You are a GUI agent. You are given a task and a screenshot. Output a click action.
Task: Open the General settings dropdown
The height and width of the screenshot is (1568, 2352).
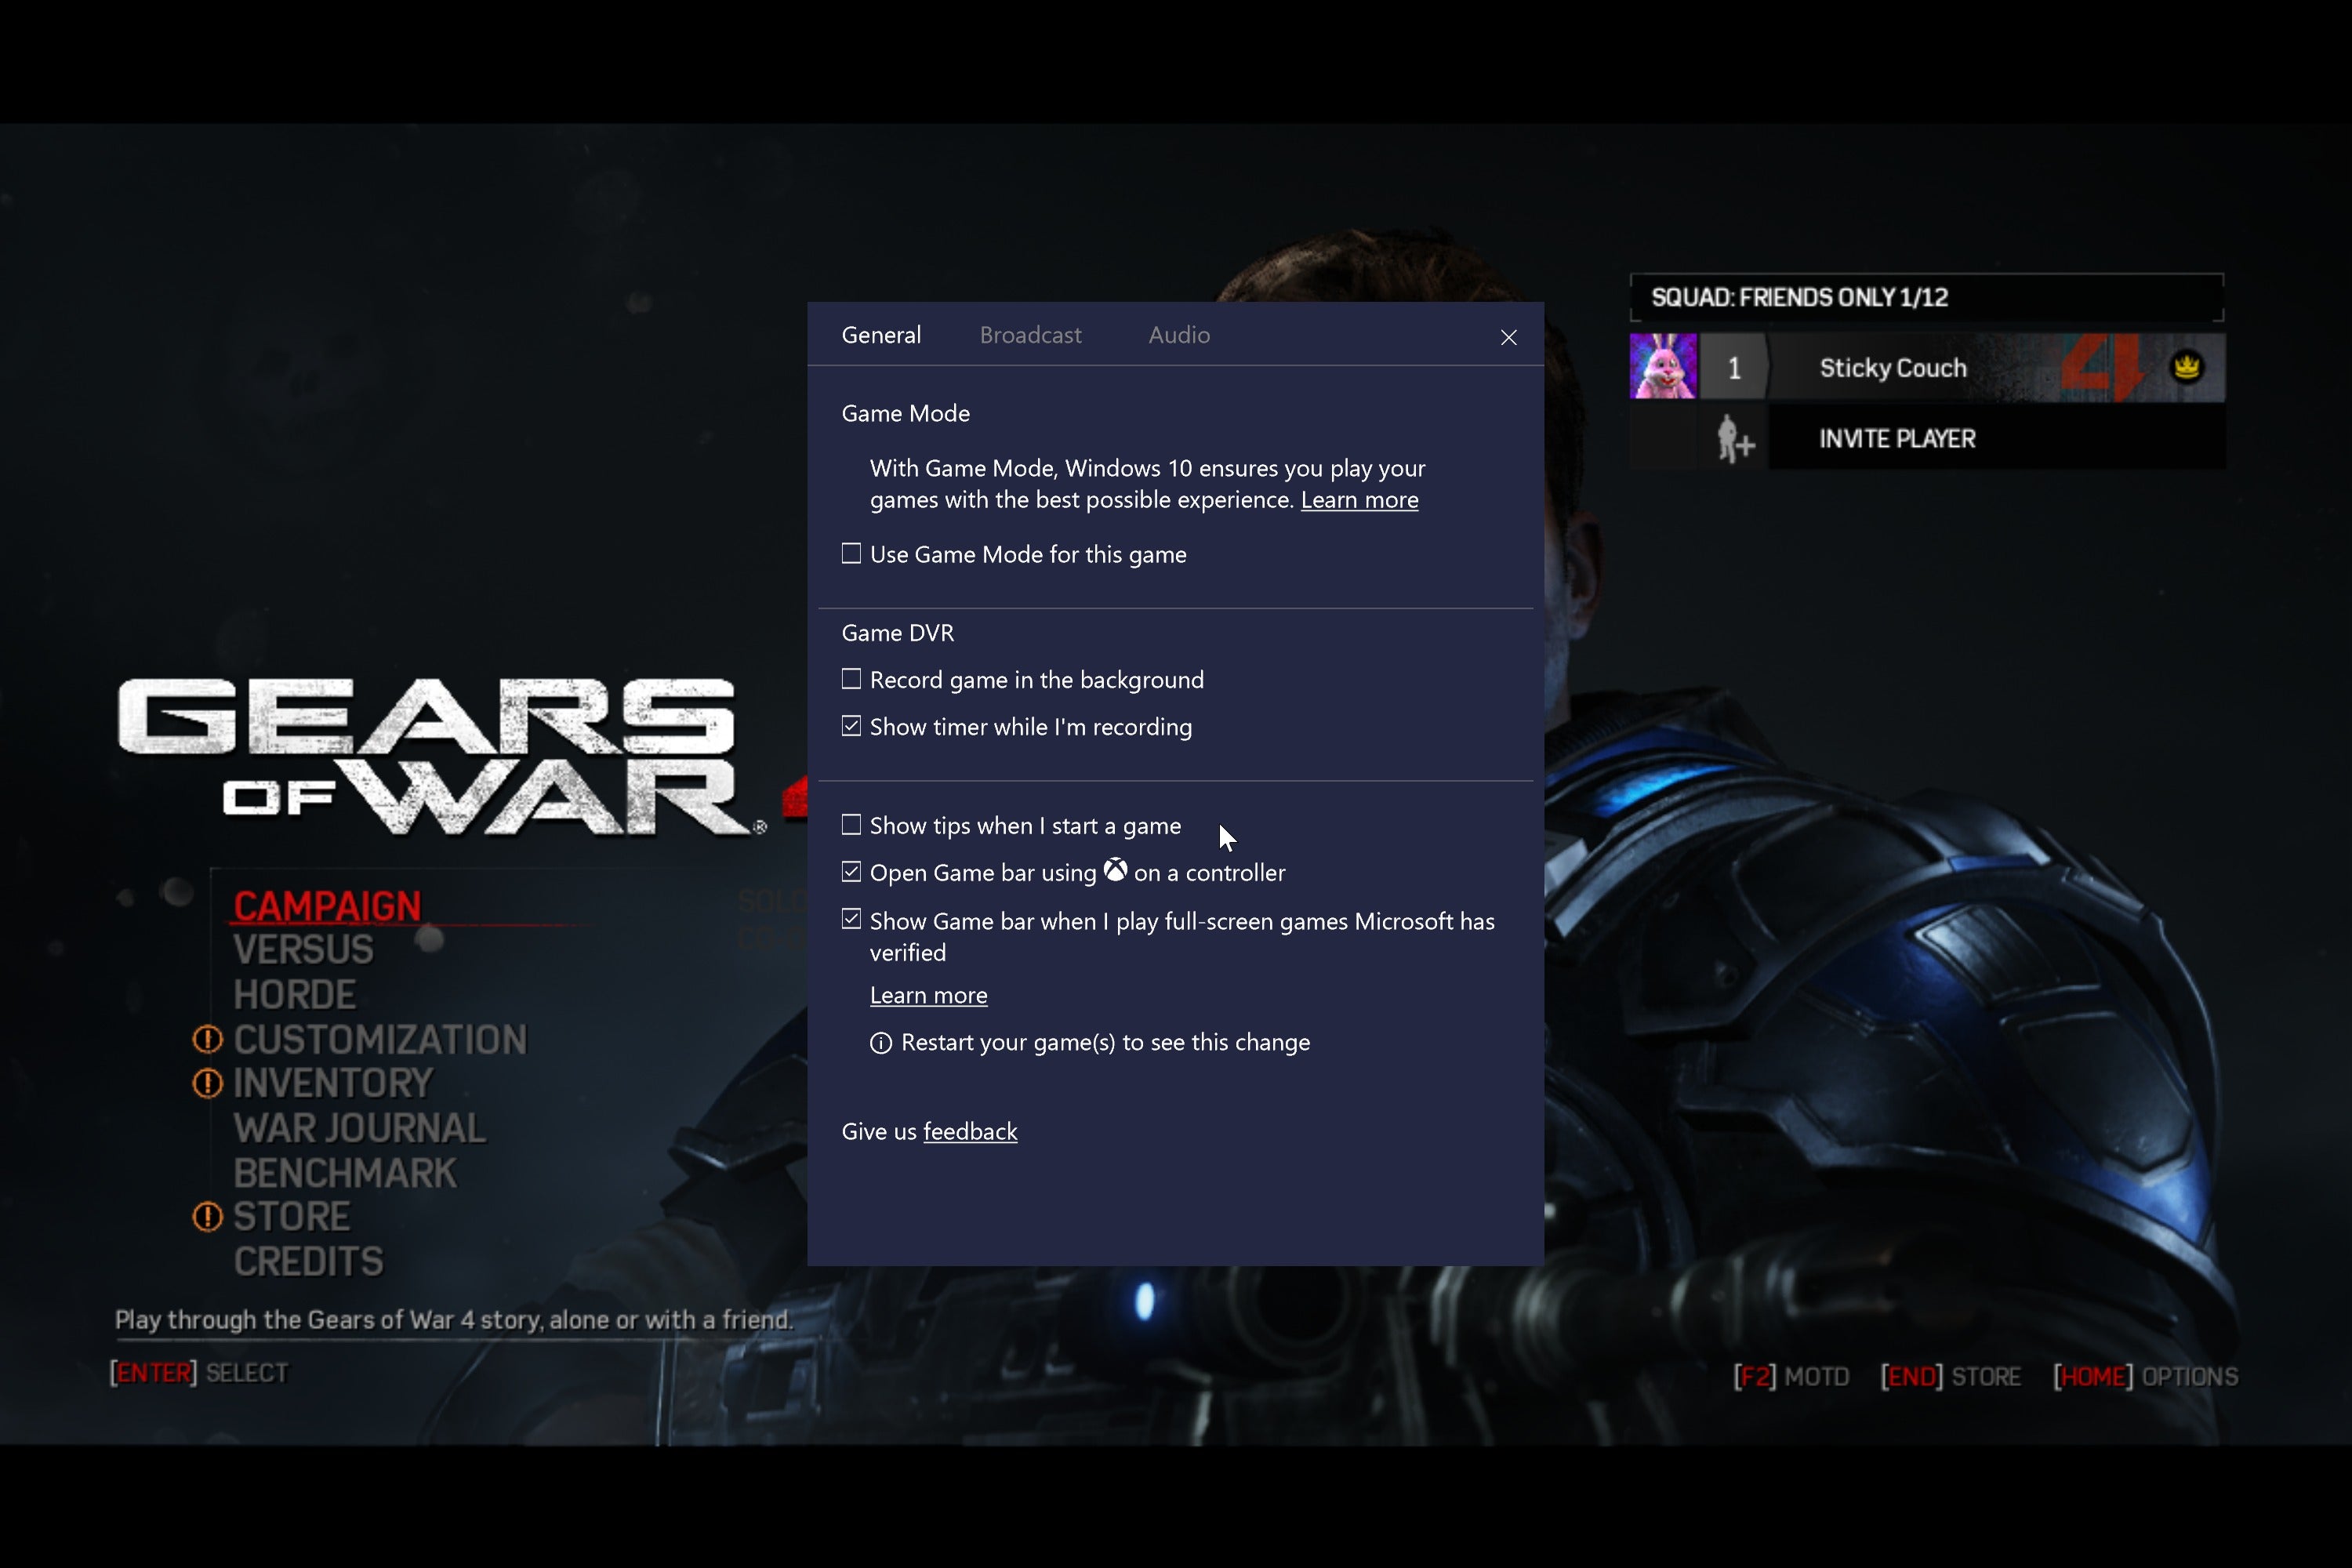pyautogui.click(x=880, y=334)
